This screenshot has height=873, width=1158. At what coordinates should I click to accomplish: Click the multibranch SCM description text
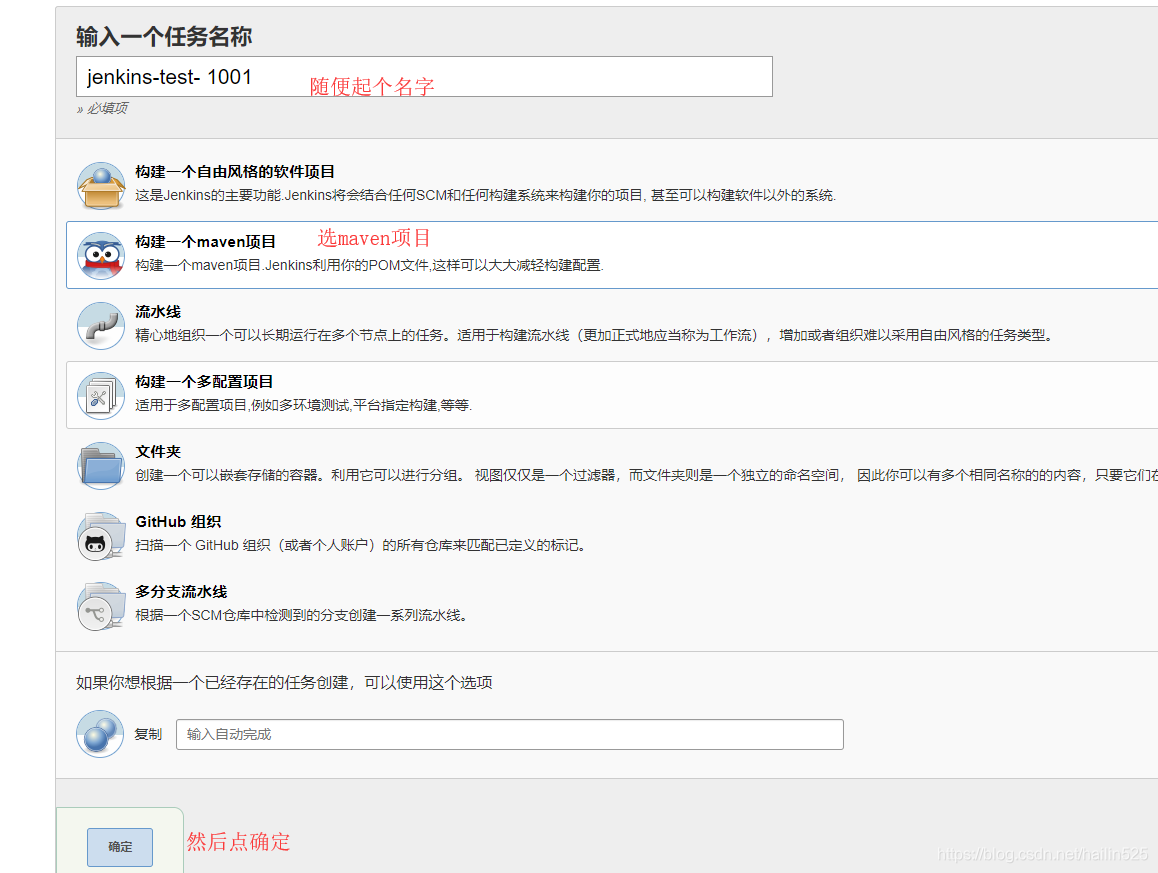click(301, 616)
